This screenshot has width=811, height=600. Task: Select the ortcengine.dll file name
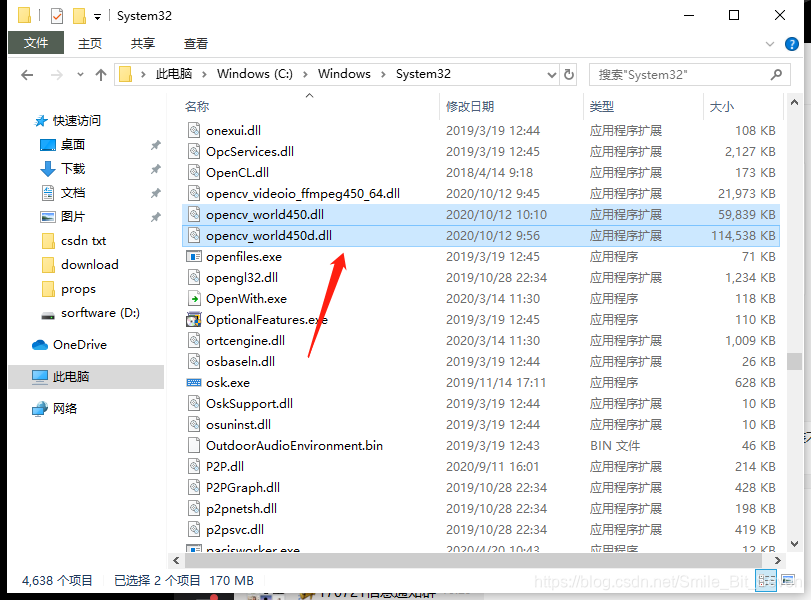245,340
